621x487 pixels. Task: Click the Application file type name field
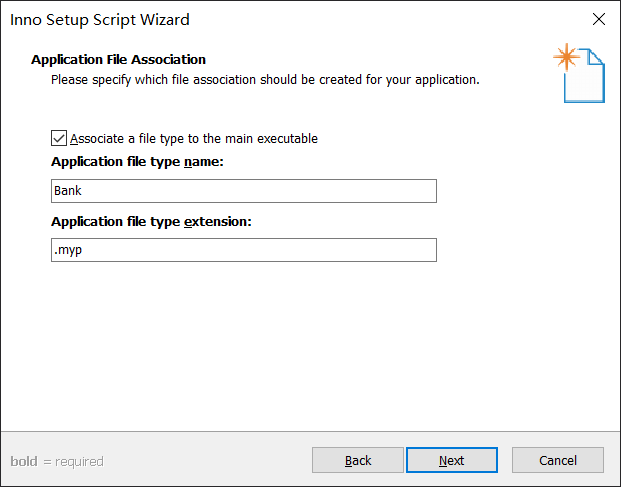(244, 191)
